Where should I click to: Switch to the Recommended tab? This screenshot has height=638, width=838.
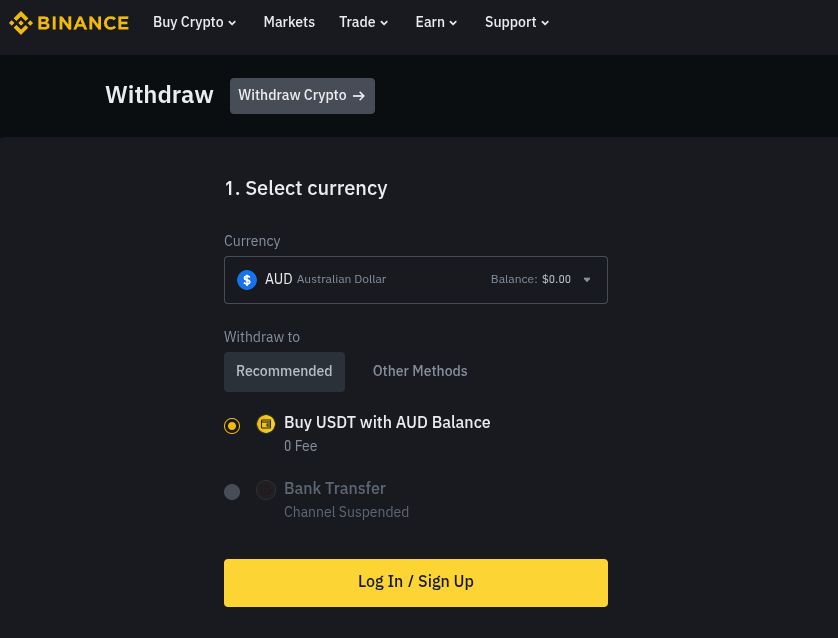[284, 371]
